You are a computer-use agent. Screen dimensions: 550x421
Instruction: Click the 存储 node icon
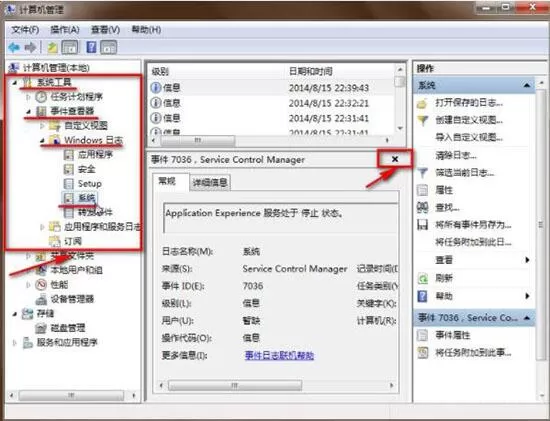tap(27, 313)
